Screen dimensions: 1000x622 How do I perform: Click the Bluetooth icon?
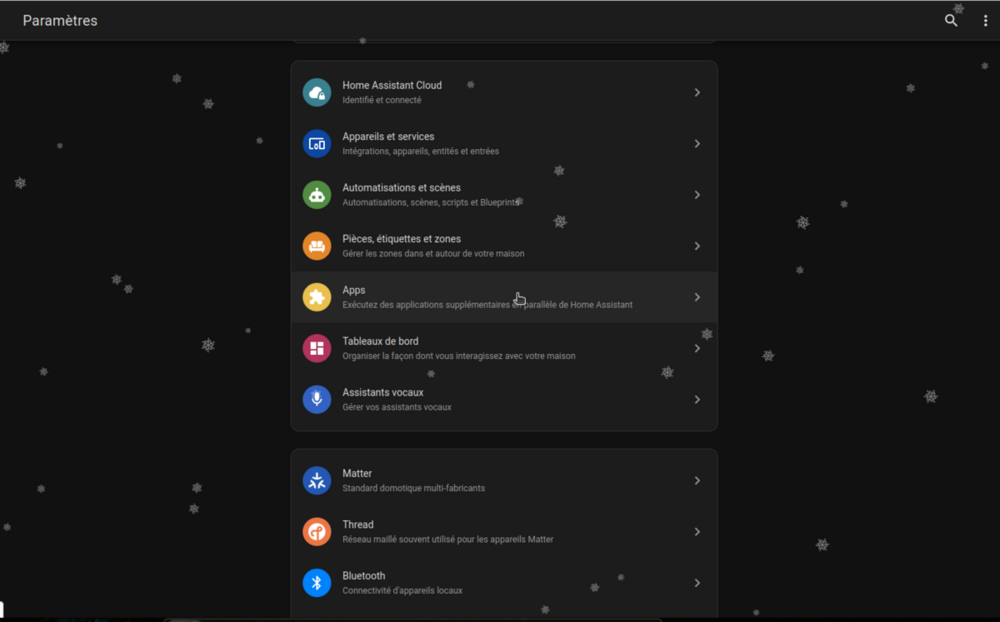tap(317, 582)
